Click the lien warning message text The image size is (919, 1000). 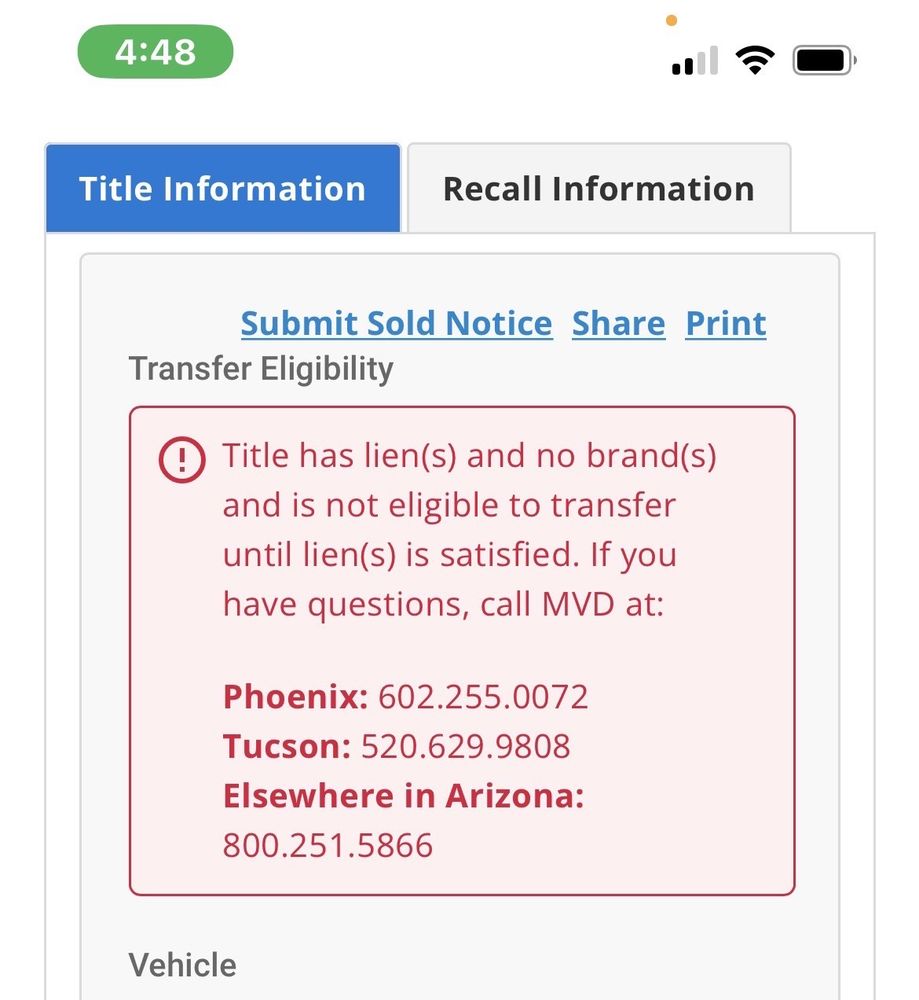coord(450,530)
